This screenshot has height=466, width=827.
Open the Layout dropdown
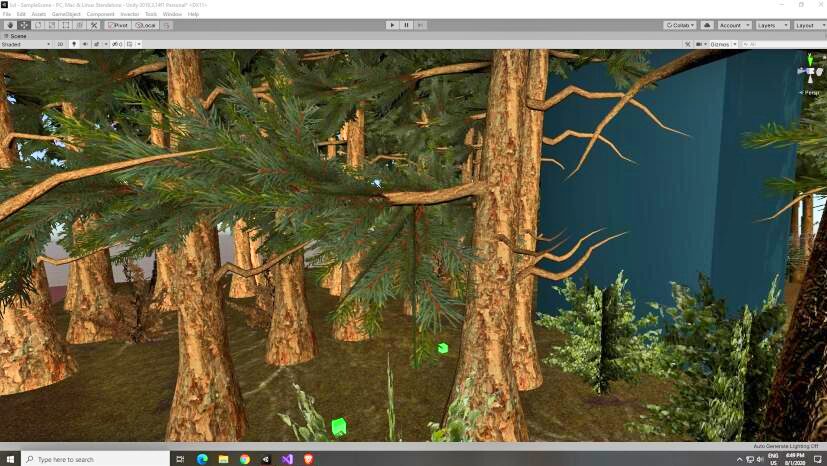[810, 25]
